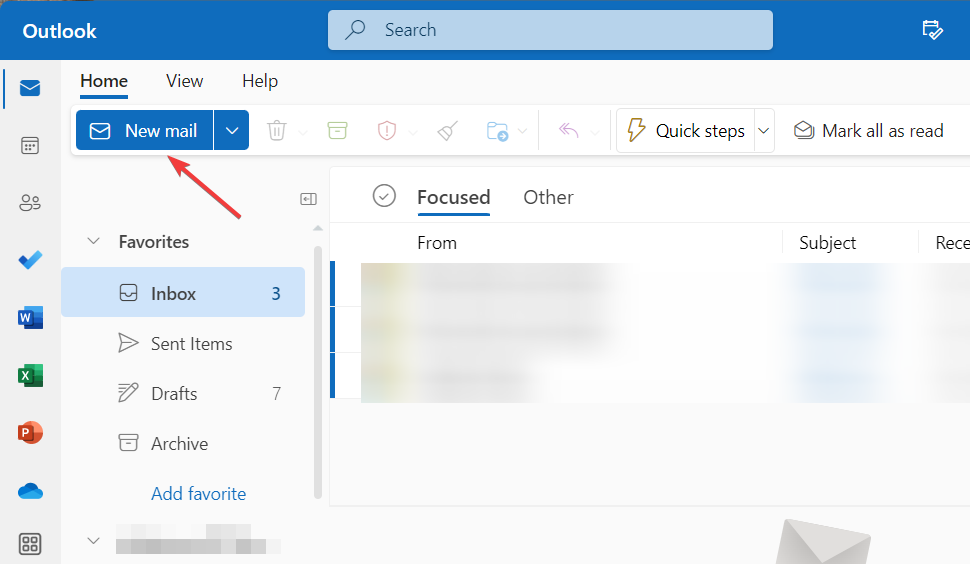This screenshot has height=564, width=970.
Task: Switch to the Other inbox tab
Action: (548, 197)
